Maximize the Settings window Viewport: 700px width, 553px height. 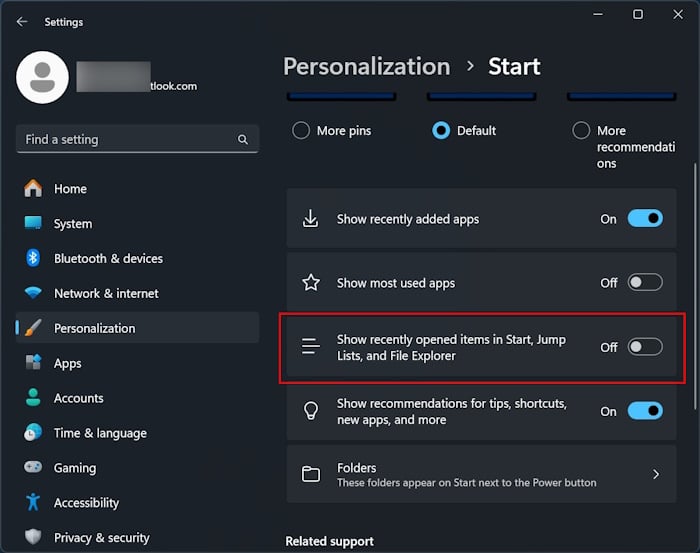[638, 14]
